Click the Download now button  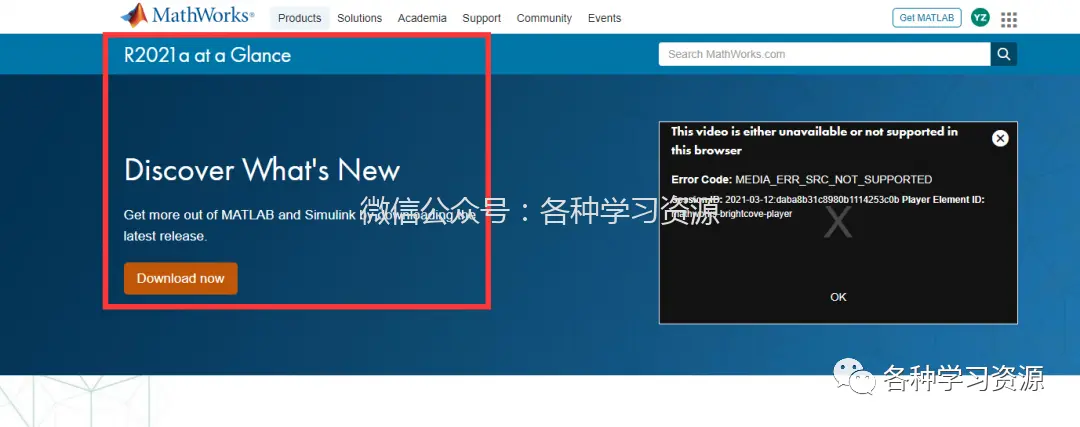click(x=180, y=278)
